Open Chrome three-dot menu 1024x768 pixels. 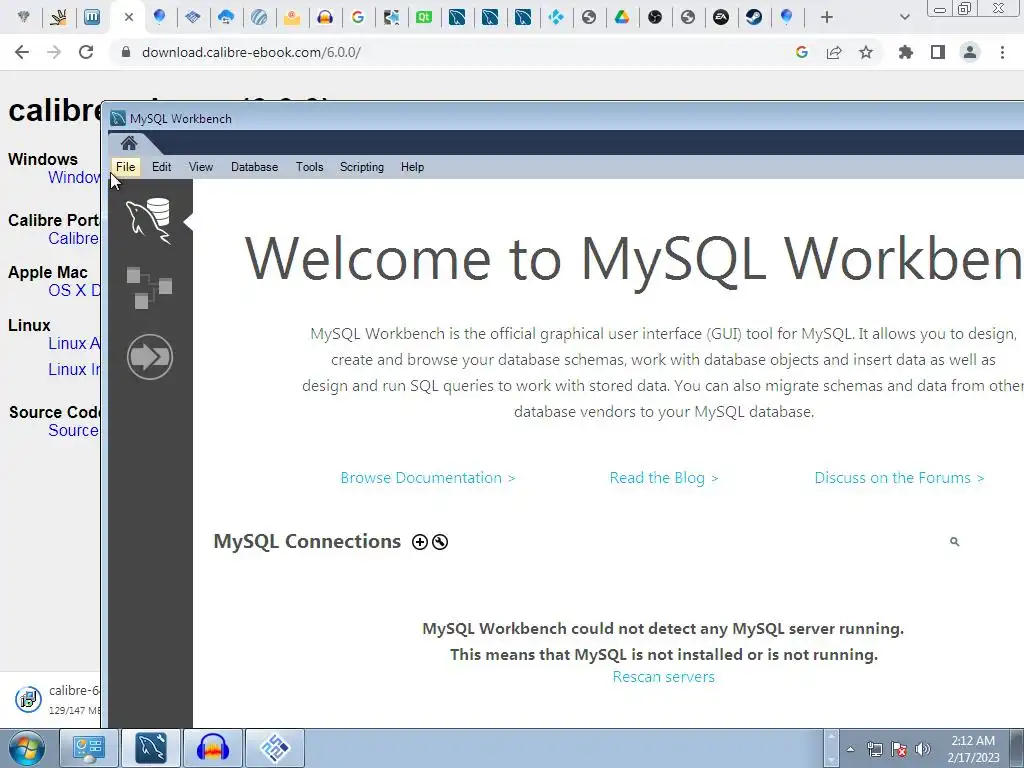click(x=1002, y=52)
